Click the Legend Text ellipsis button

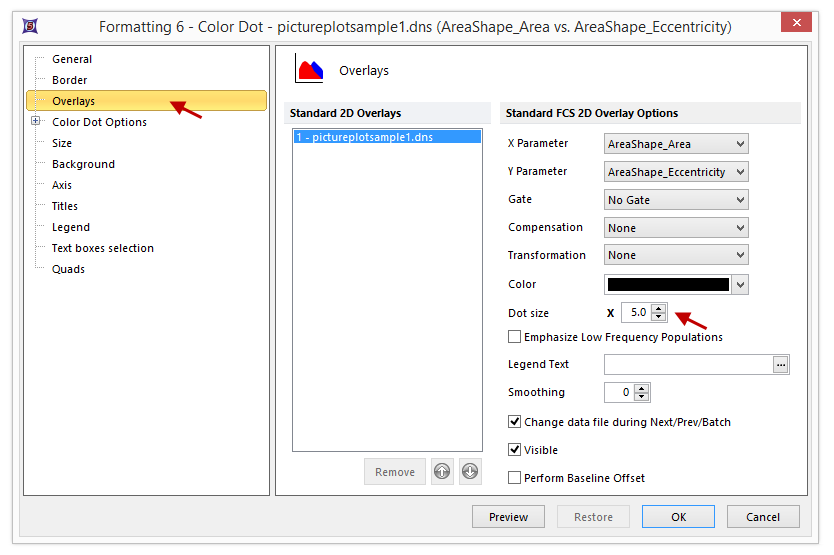pyautogui.click(x=781, y=365)
